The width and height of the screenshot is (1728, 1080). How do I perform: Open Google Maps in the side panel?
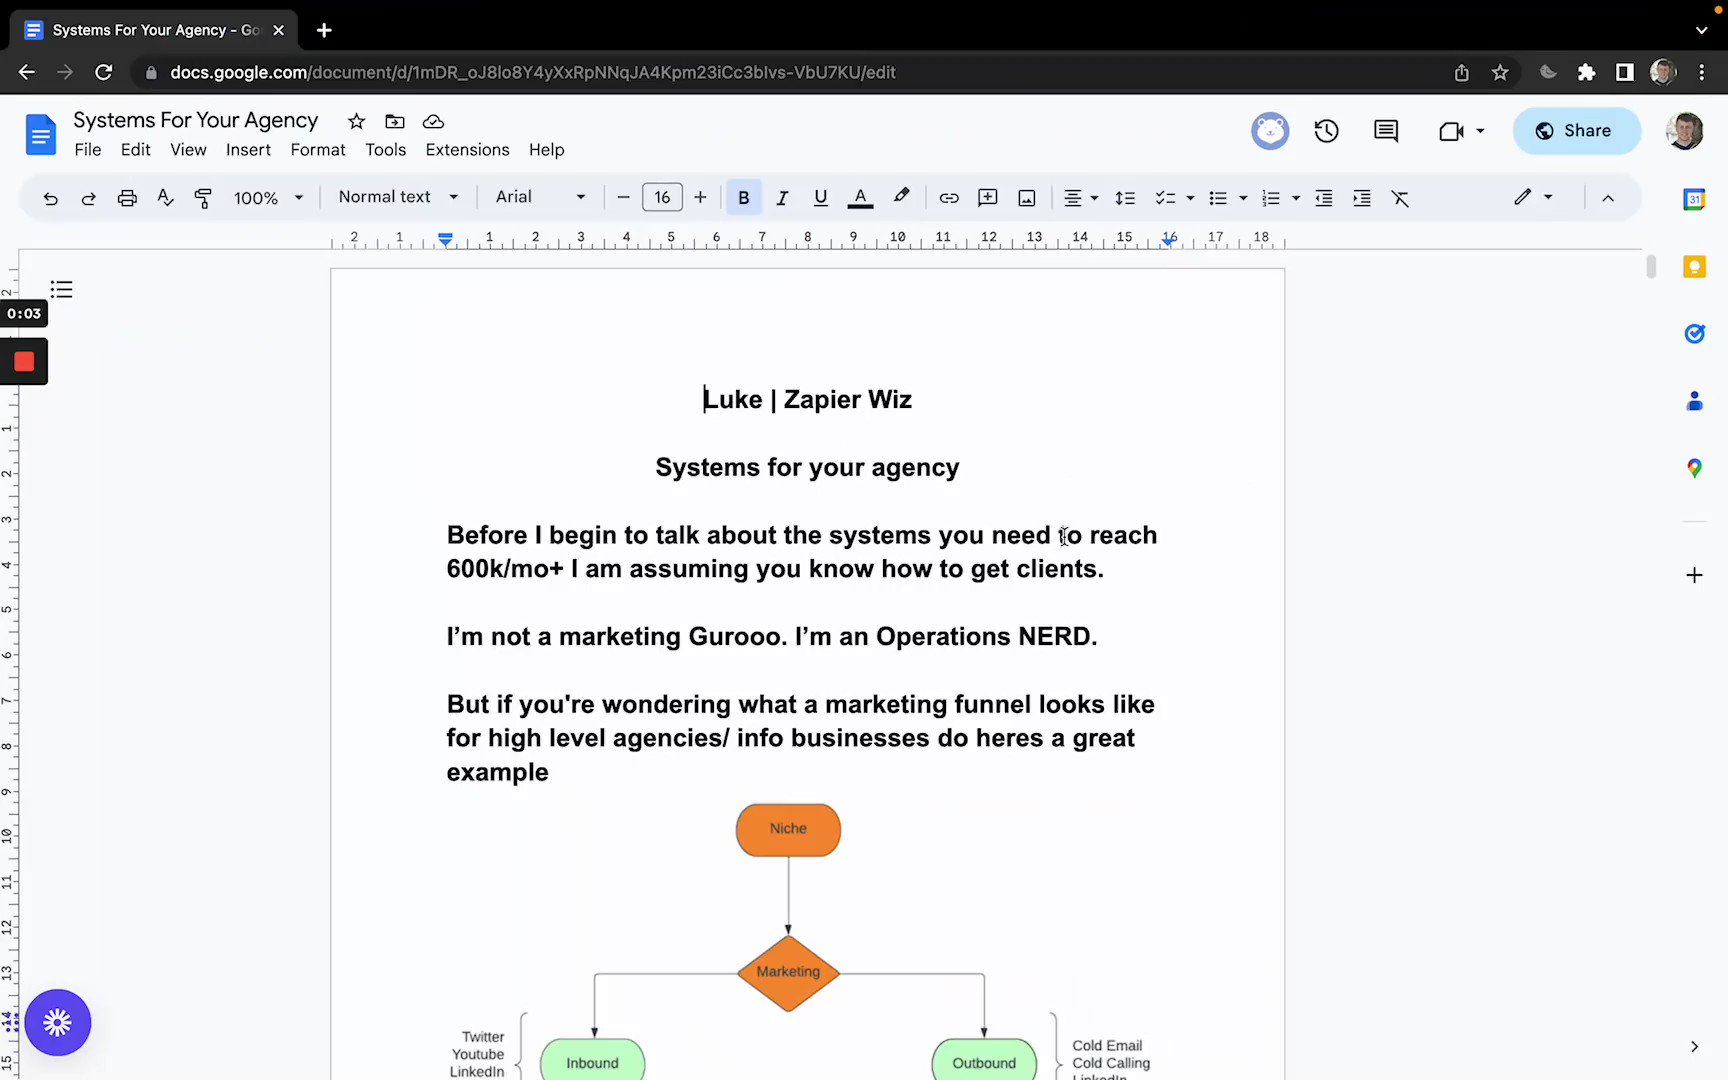(1694, 467)
